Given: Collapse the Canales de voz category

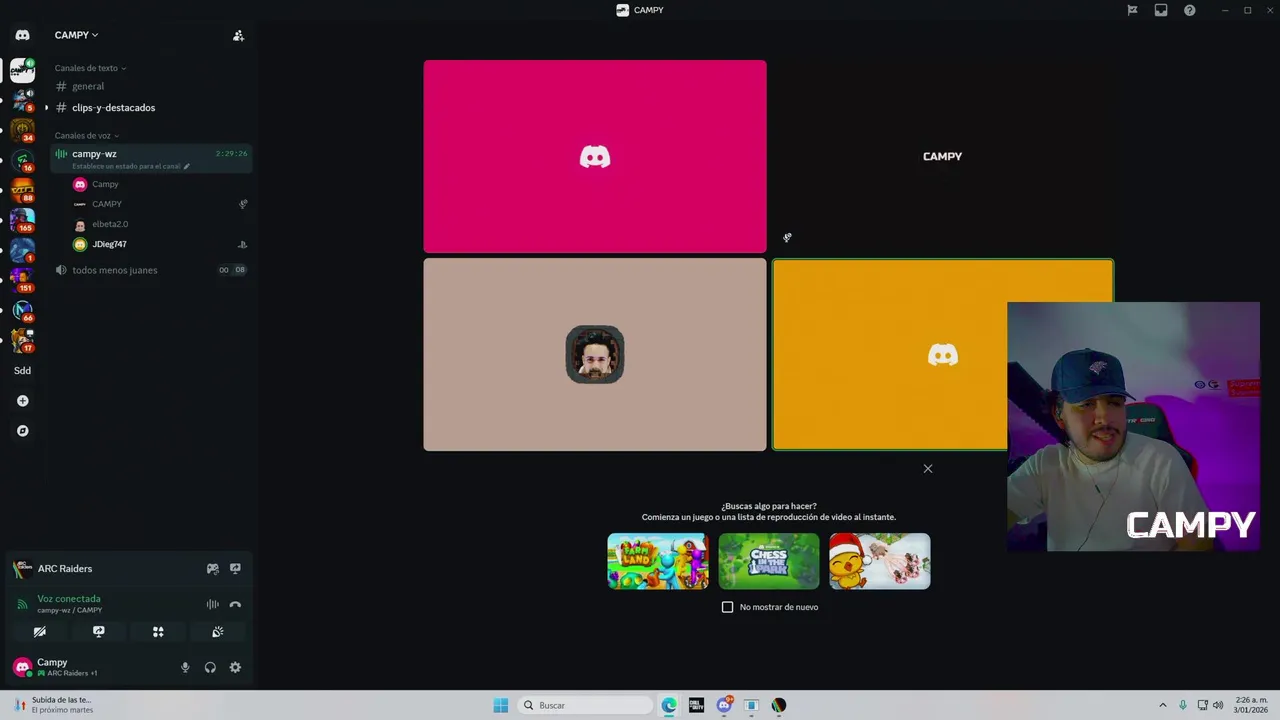Looking at the screenshot, I should tap(86, 135).
